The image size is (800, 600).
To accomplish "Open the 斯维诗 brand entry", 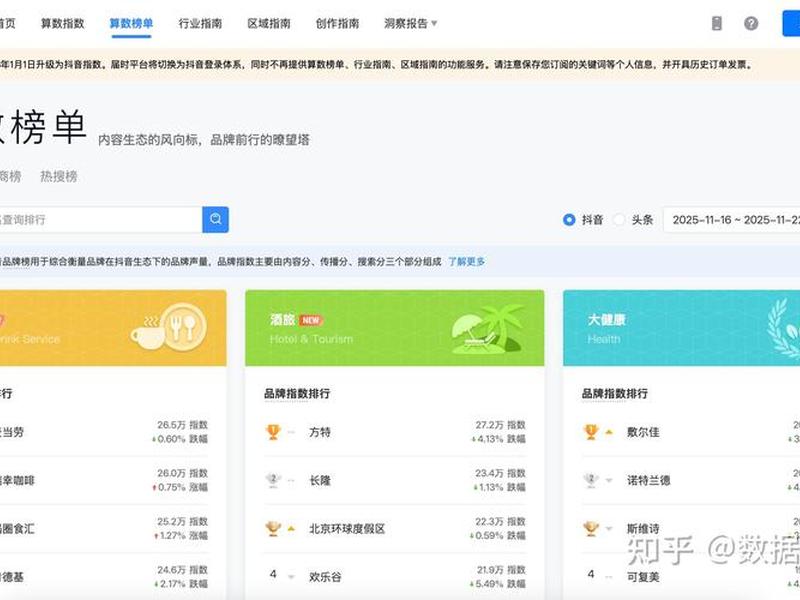I will pyautogui.click(x=643, y=529).
